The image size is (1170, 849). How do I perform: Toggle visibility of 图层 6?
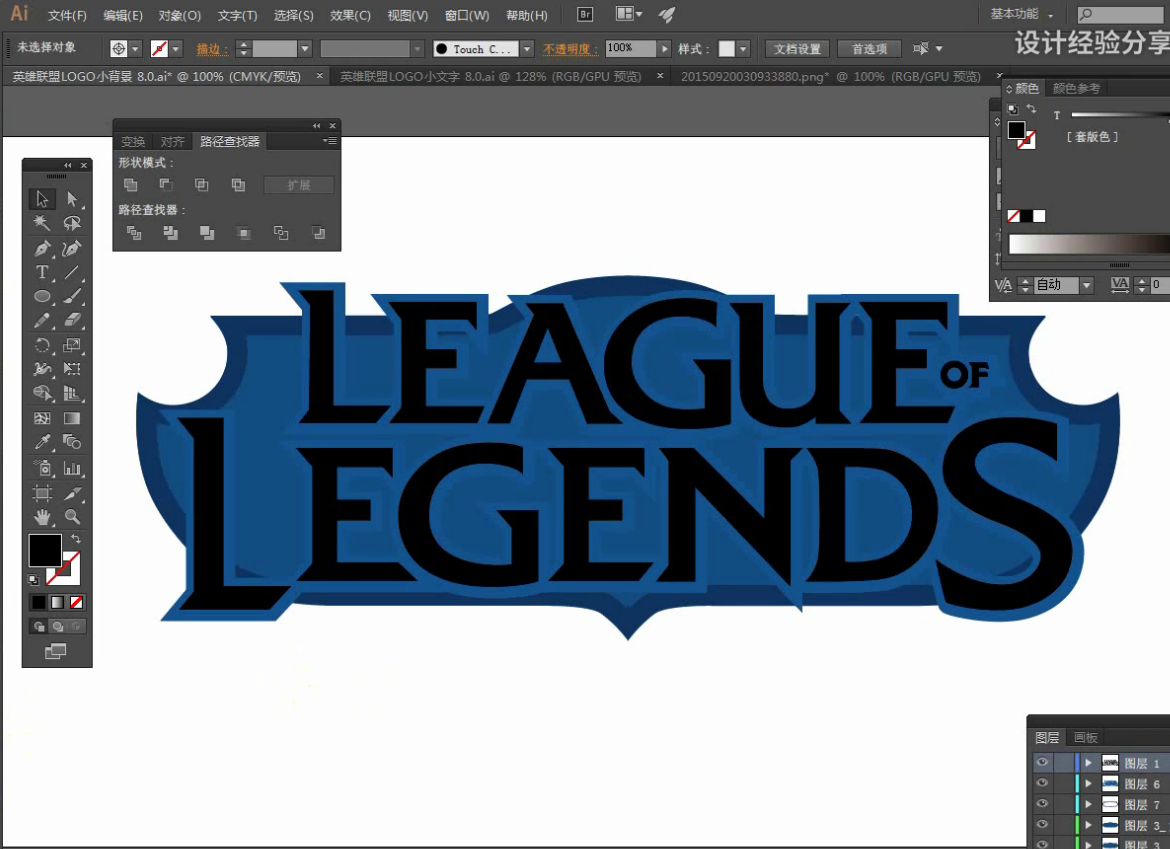[1042, 783]
